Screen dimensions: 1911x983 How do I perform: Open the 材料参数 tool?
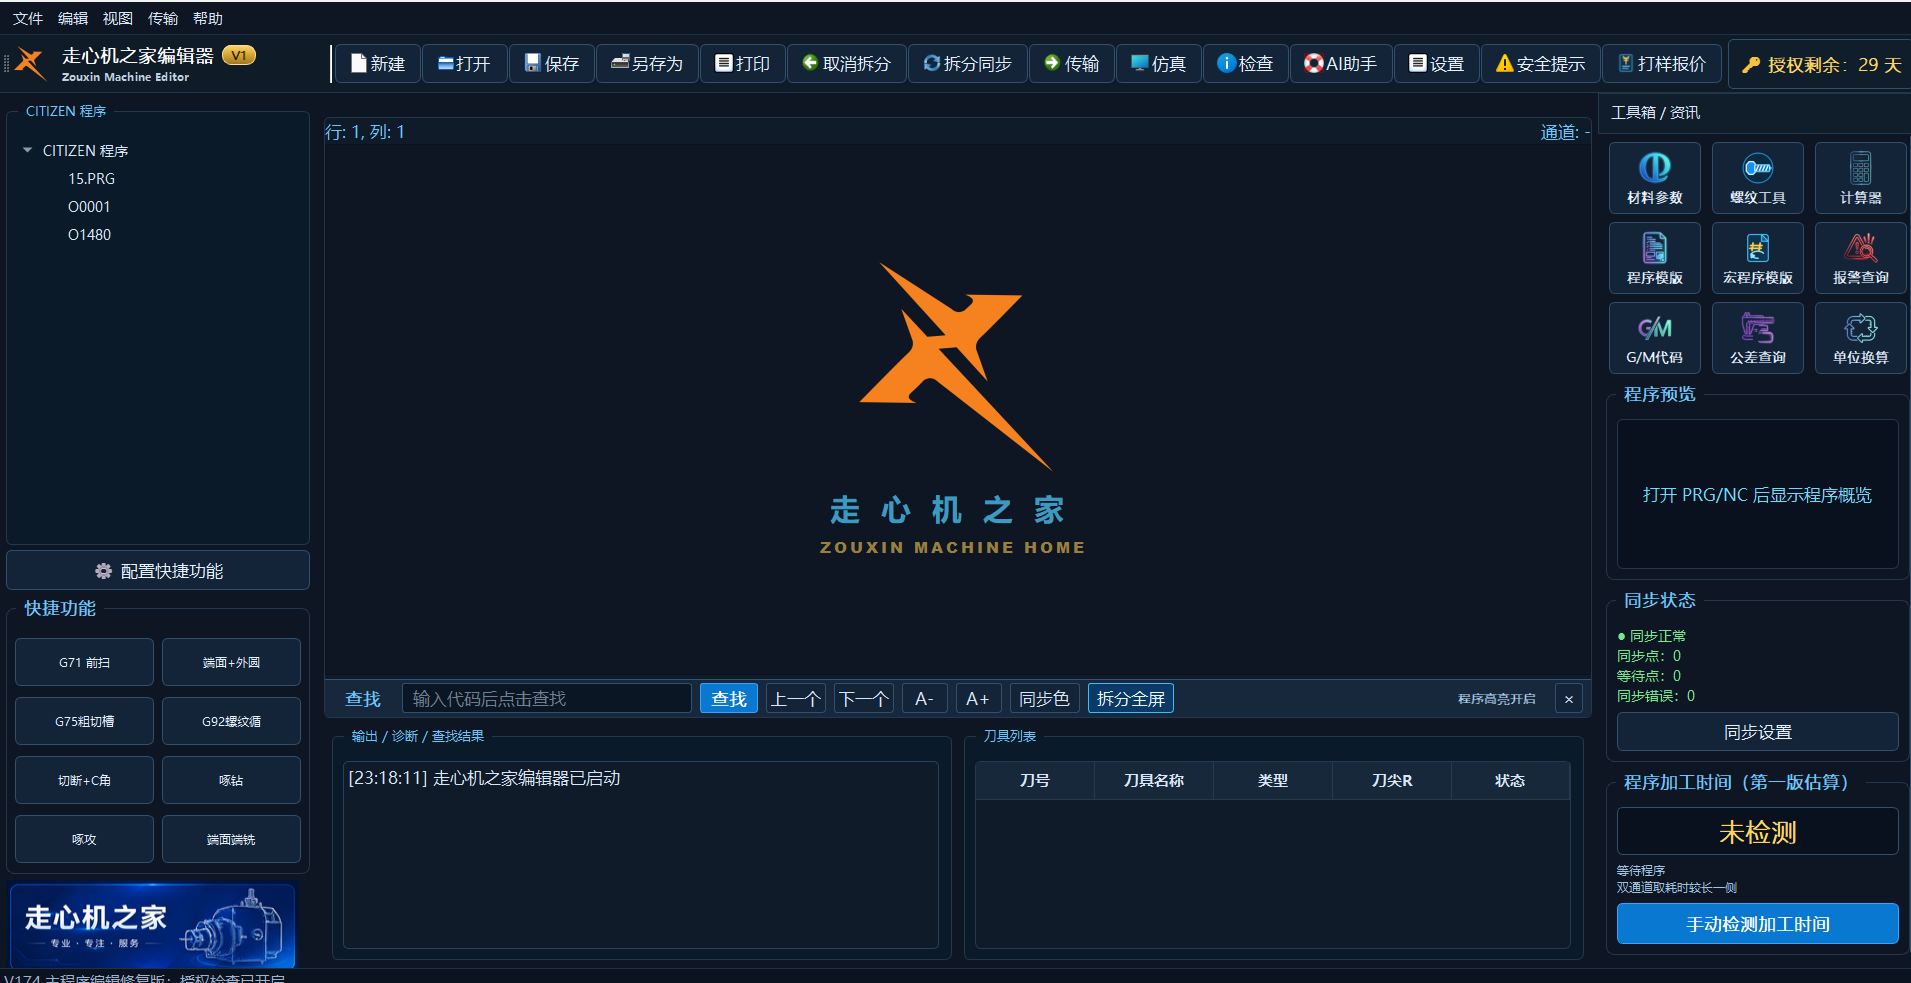click(x=1655, y=178)
